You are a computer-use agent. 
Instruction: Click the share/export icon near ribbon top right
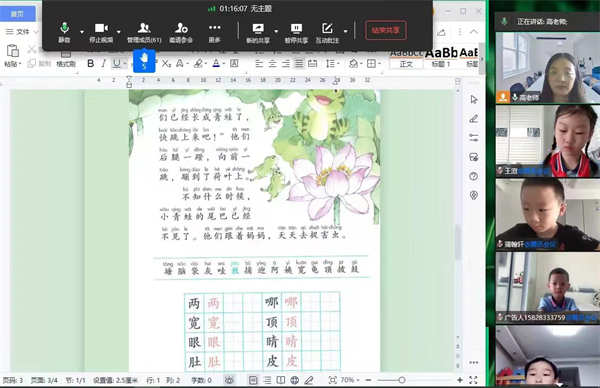(x=441, y=32)
